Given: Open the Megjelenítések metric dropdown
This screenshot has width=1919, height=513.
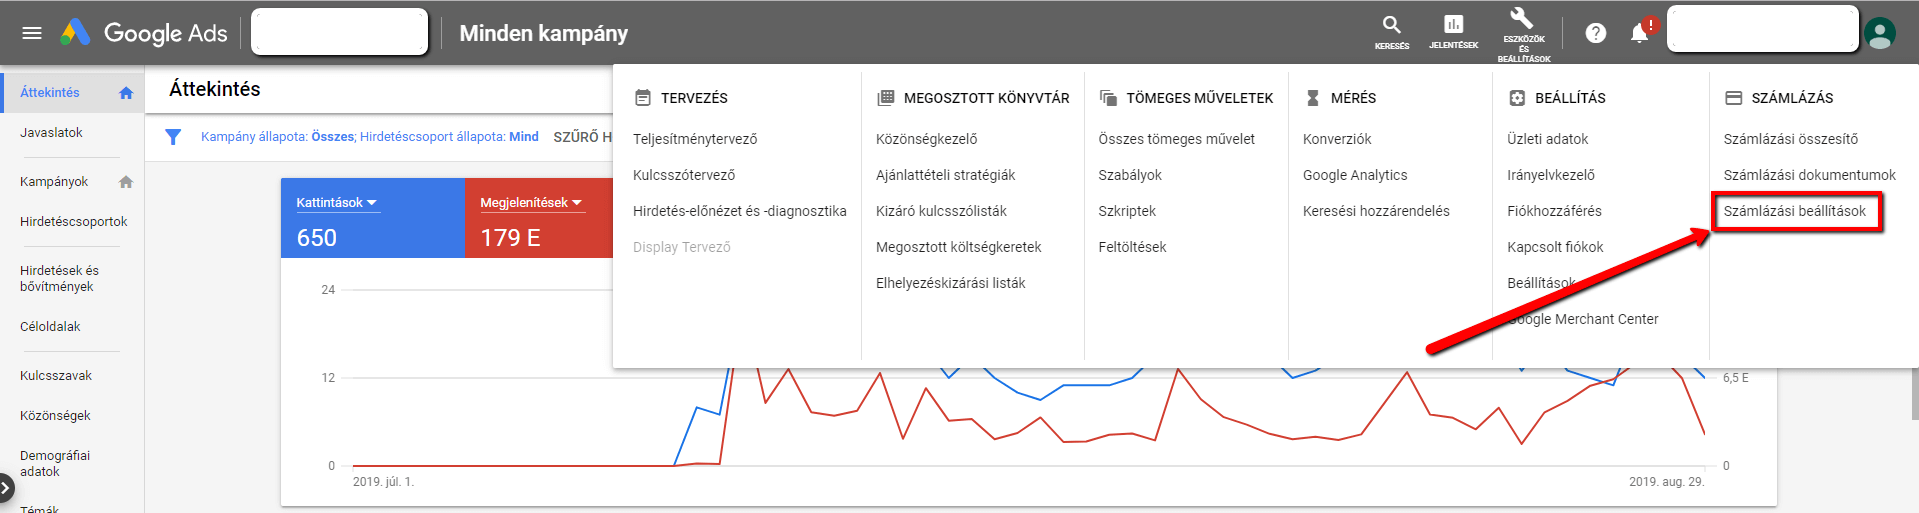Looking at the screenshot, I should tap(531, 203).
